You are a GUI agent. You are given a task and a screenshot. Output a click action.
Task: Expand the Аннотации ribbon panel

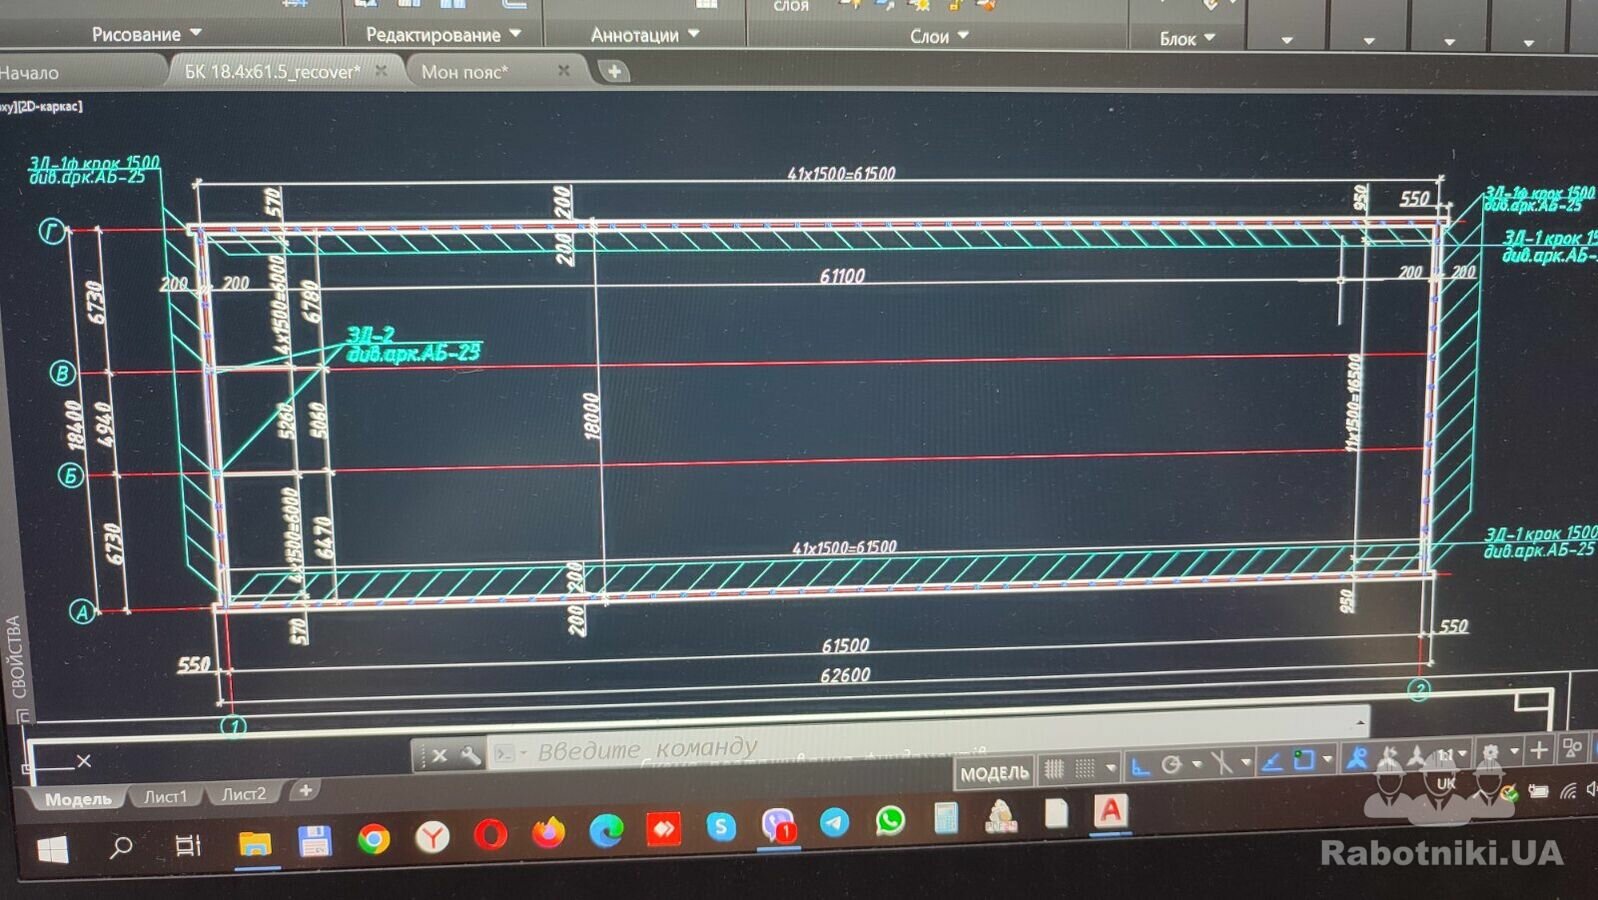pos(645,35)
